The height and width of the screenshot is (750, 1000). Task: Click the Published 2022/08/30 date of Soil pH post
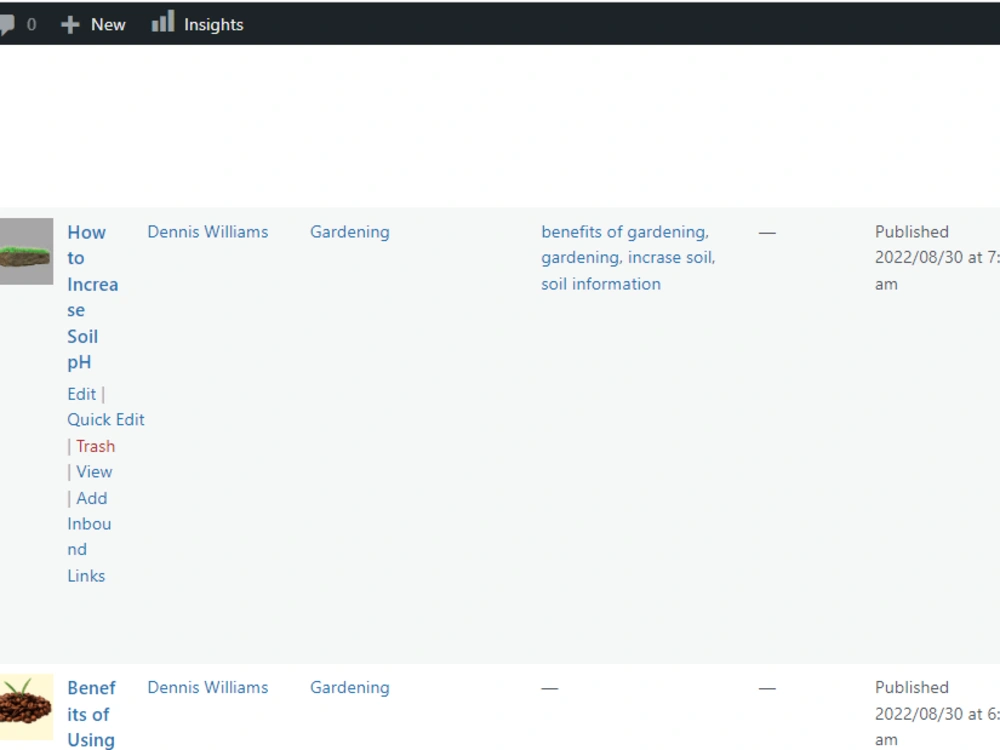pos(937,258)
